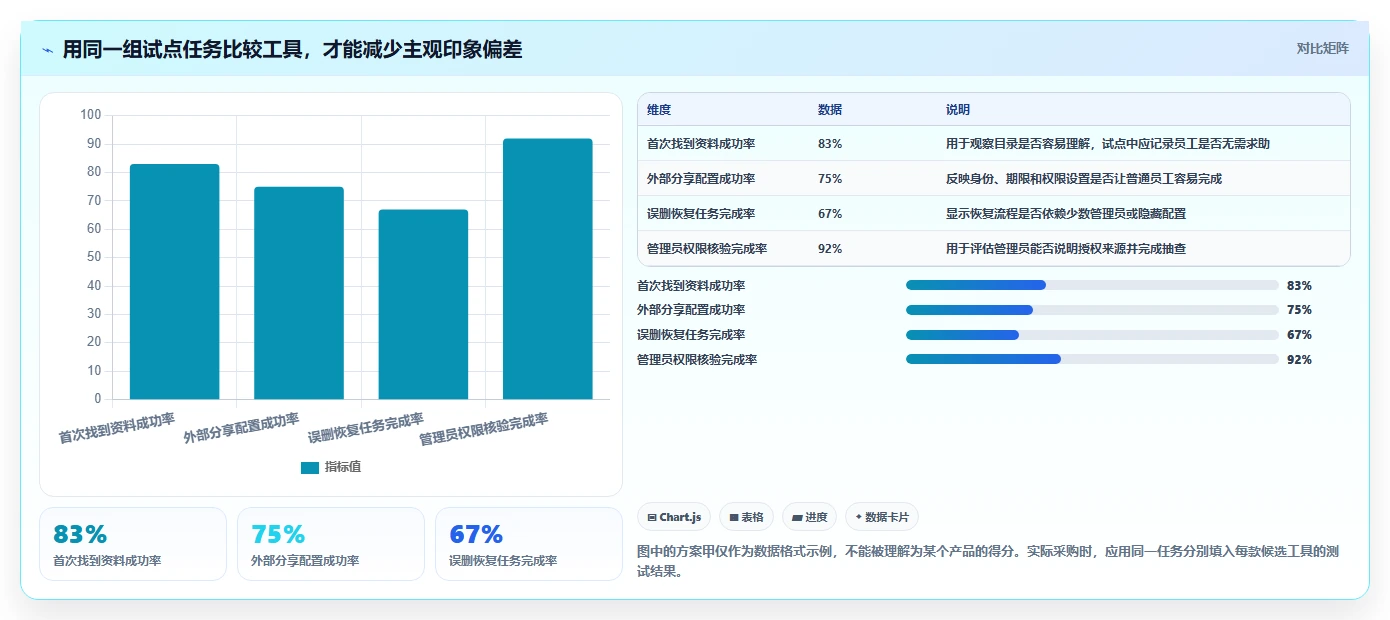Viewport: 1390px width, 620px height.
Task: Click the y-axis label 50
Action: 94,257
